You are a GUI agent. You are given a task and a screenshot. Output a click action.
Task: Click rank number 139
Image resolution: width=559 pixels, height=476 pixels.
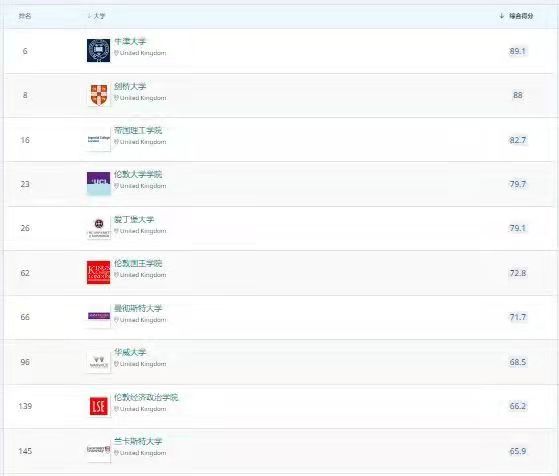pyautogui.click(x=25, y=406)
